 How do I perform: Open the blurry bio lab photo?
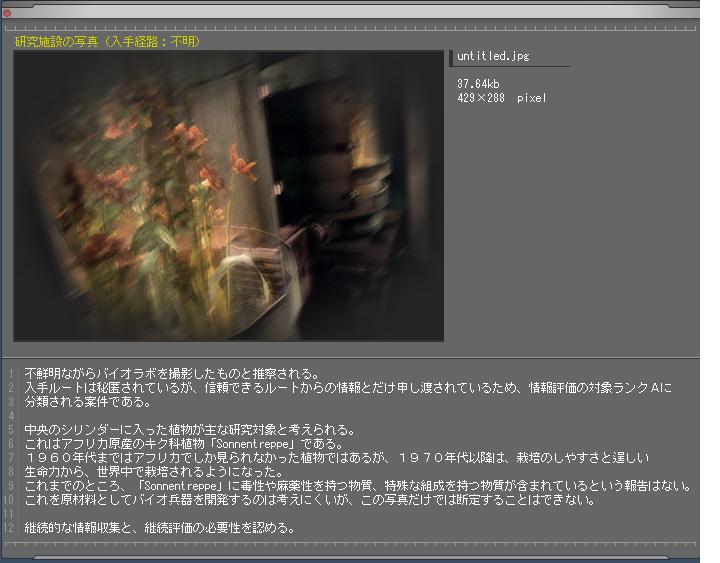pyautogui.click(x=228, y=196)
